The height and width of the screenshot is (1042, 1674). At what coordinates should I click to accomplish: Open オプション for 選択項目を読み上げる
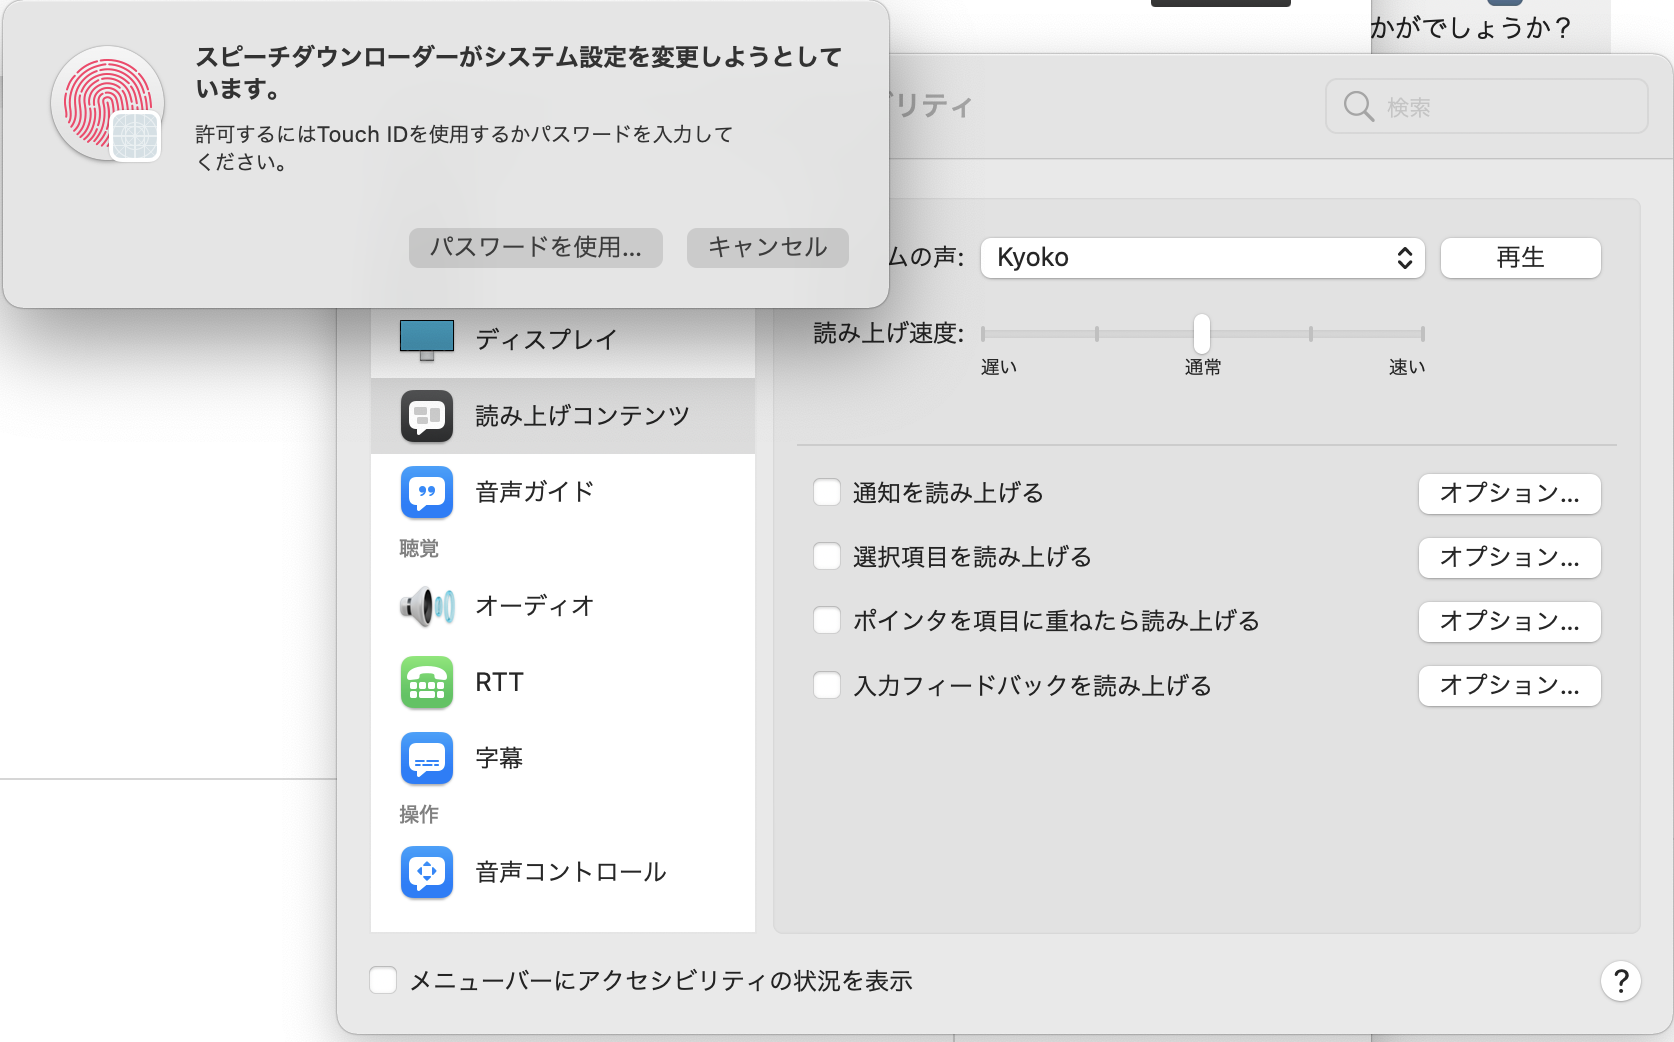coord(1509,557)
